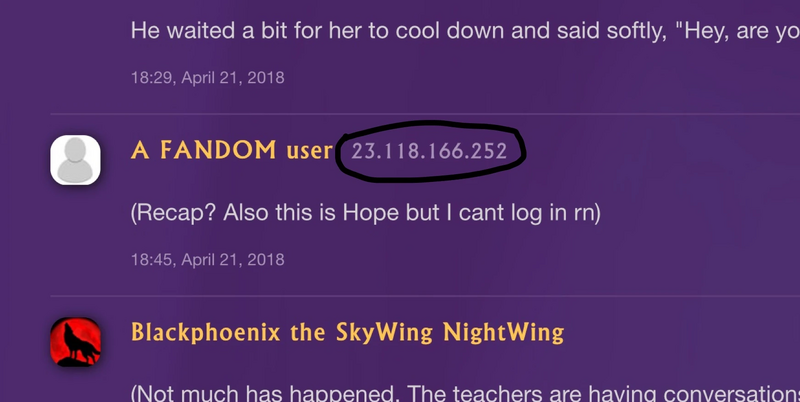The height and width of the screenshot is (402, 800).
Task: Click "NightWing" in the Blackphoenix username
Action: click(504, 333)
